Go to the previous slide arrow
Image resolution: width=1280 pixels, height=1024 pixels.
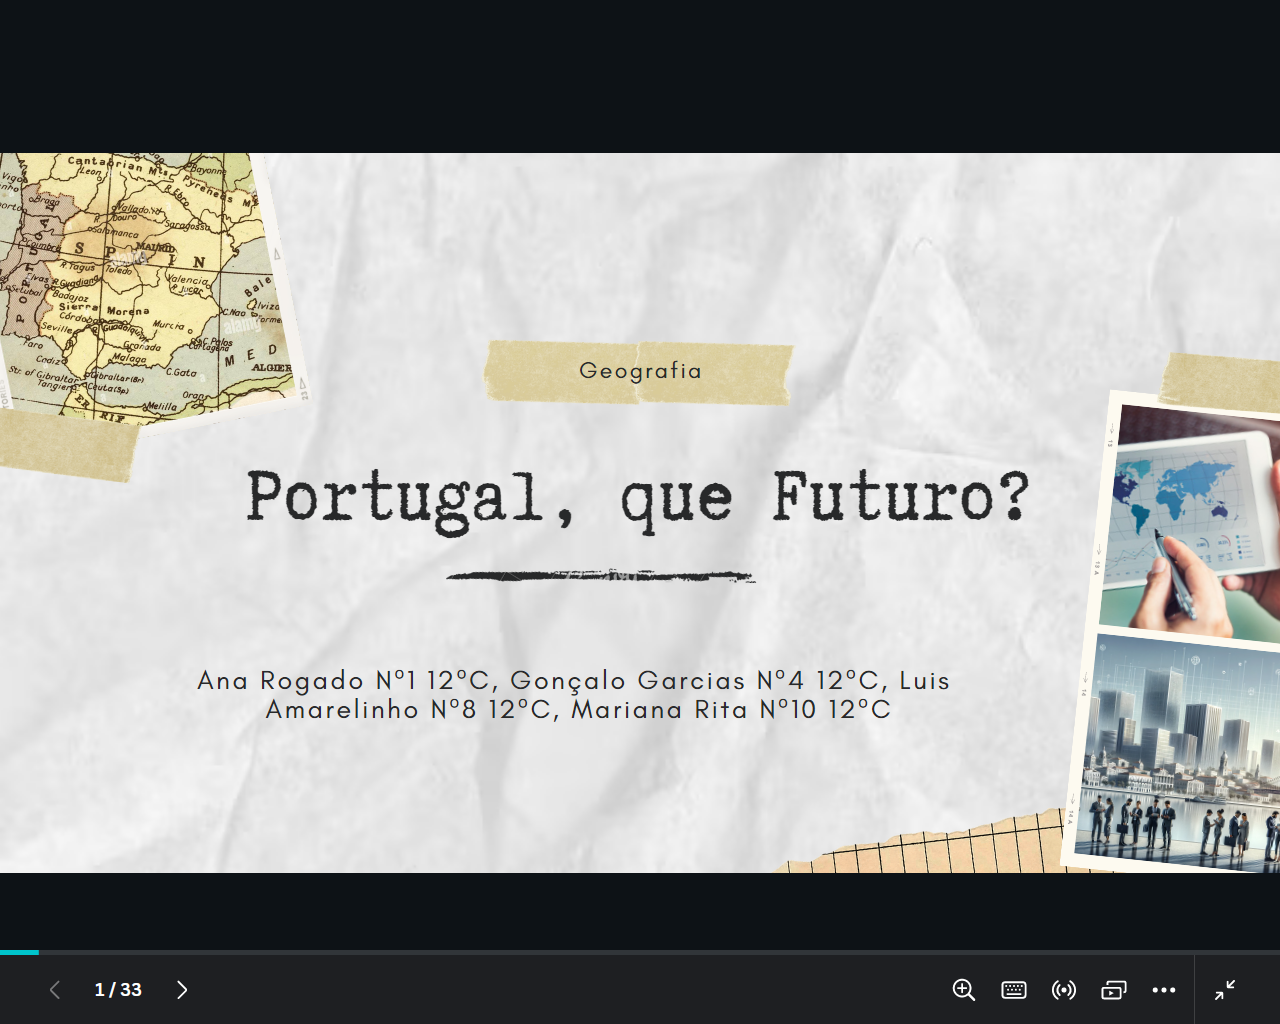point(55,990)
